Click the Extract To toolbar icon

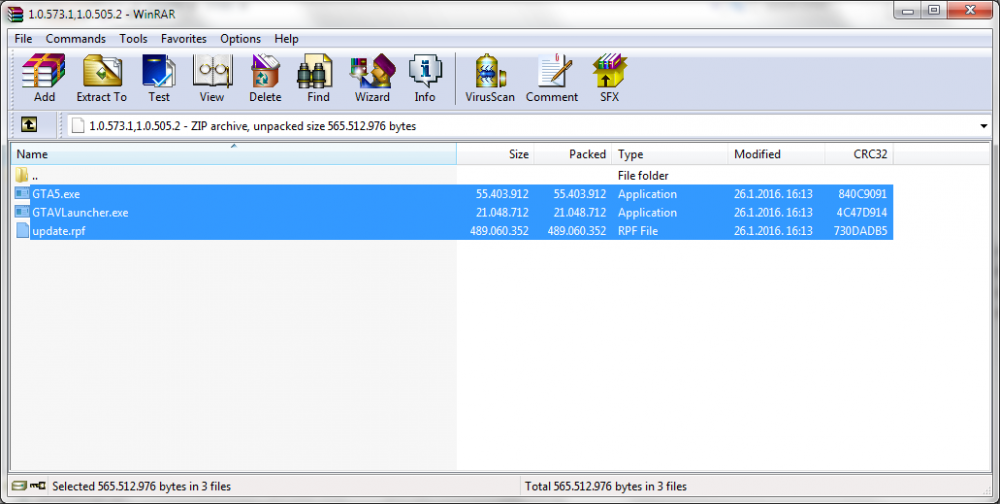click(101, 78)
